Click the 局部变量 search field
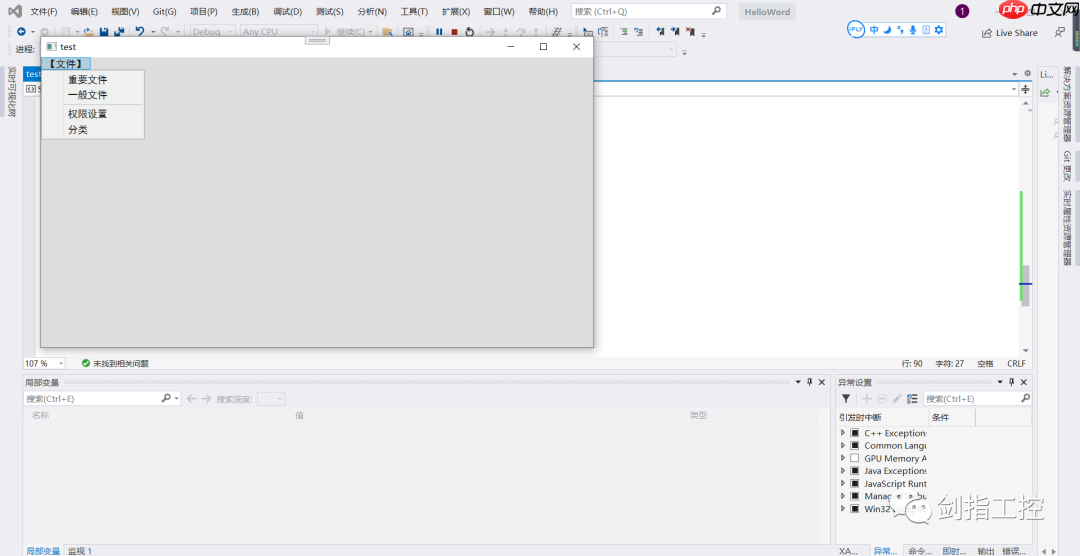The height and width of the screenshot is (556, 1080). (102, 398)
